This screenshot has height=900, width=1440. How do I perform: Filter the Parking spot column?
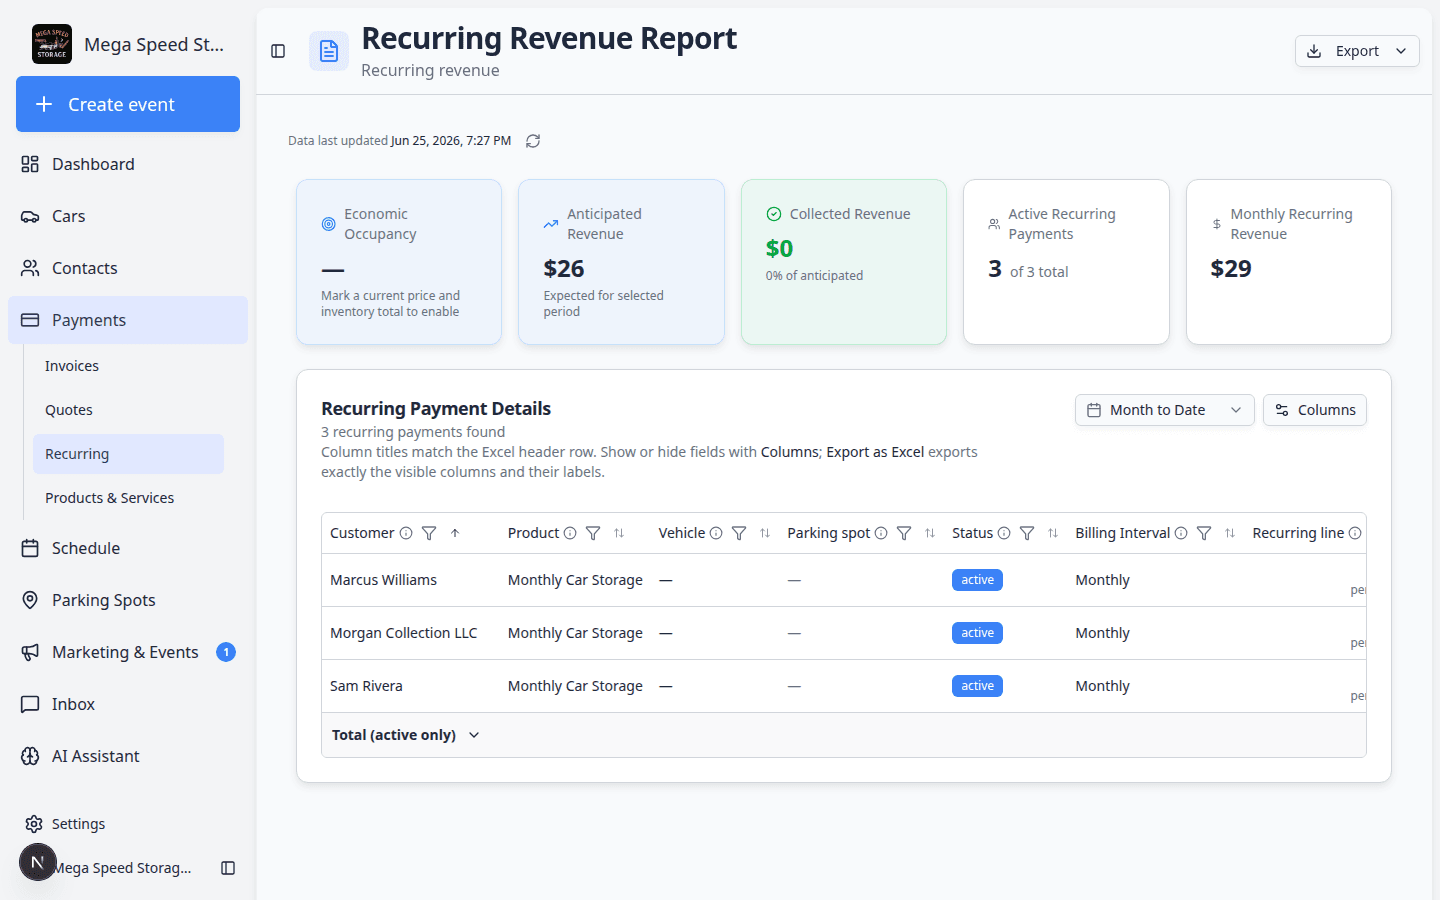click(x=904, y=533)
